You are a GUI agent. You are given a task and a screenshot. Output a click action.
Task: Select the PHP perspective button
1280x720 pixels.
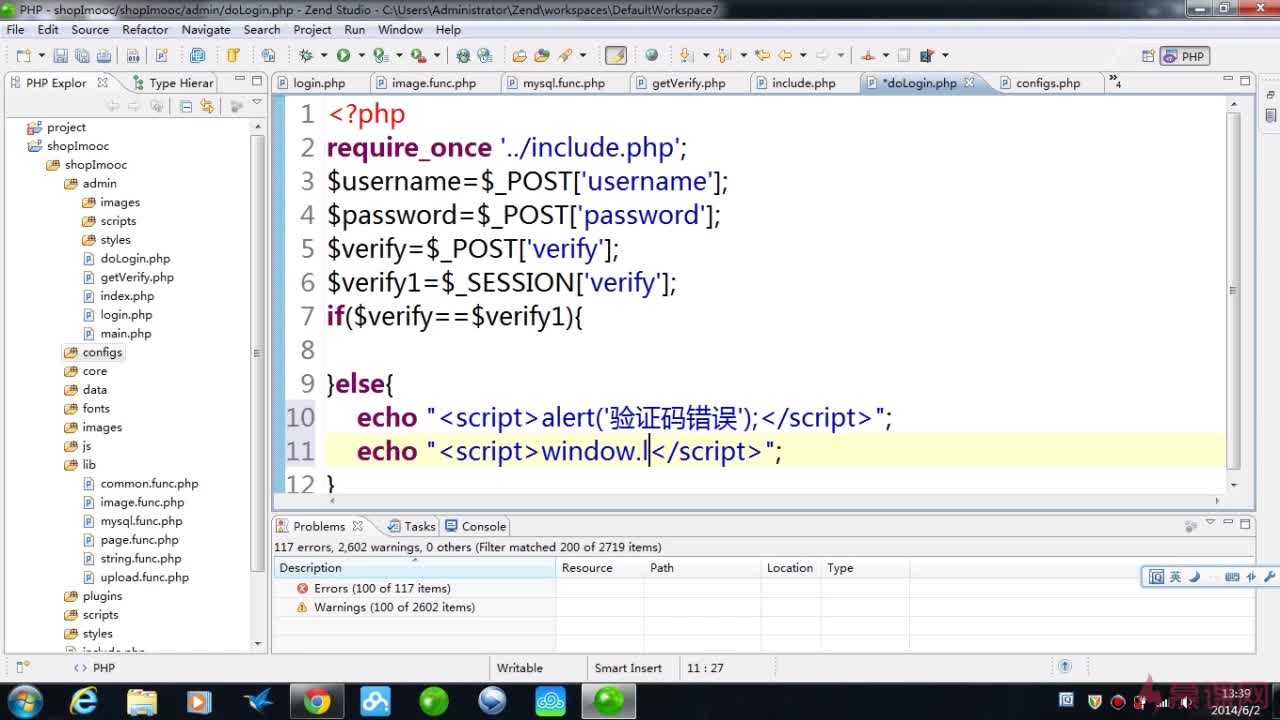(1185, 56)
